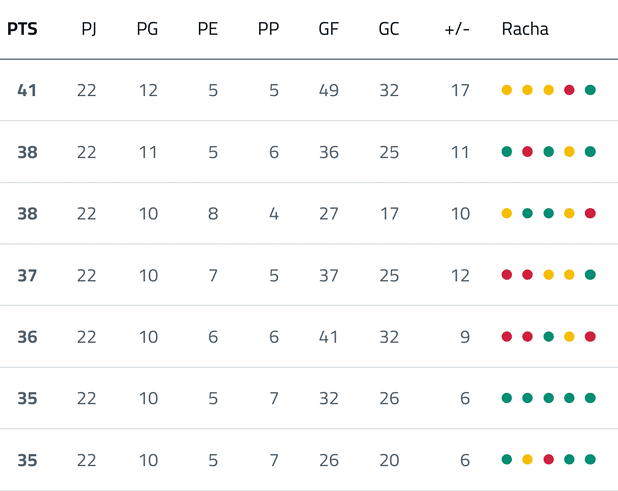Select the PP column header
618x491 pixels.
[268, 29]
